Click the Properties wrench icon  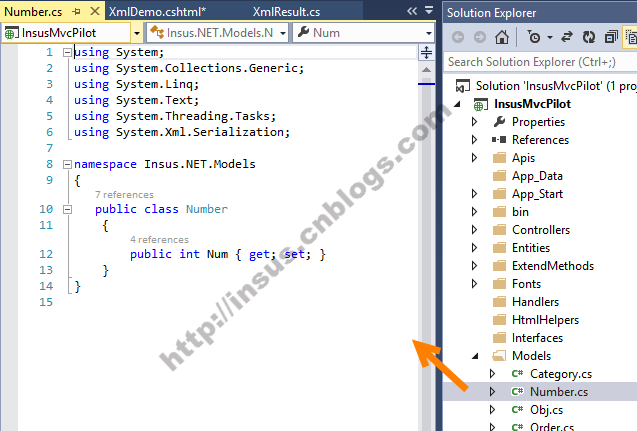499,121
